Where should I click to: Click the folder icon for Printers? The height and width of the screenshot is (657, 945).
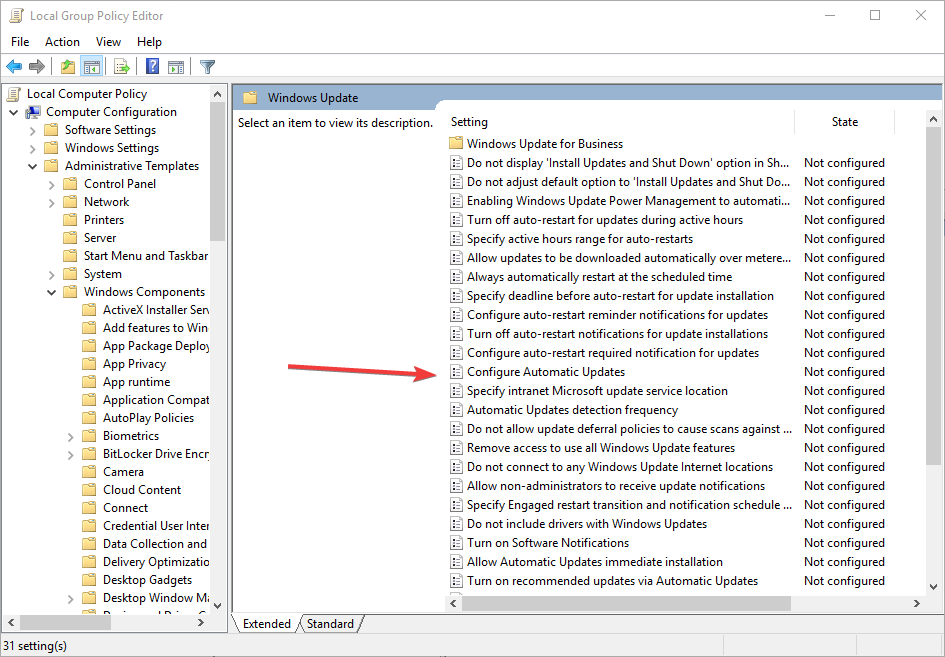point(71,219)
